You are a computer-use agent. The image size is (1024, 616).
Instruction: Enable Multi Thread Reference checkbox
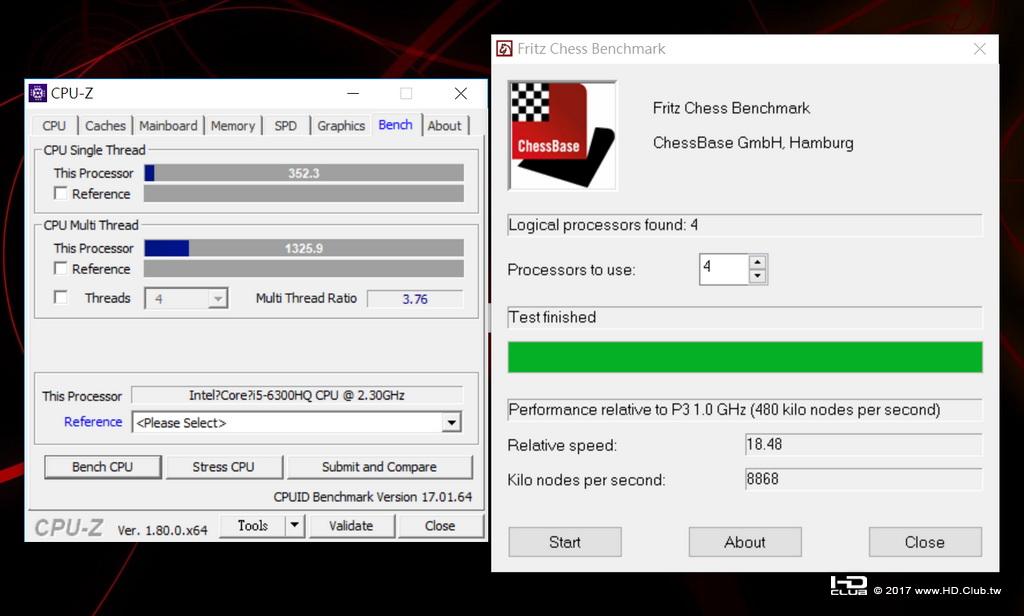tap(61, 268)
